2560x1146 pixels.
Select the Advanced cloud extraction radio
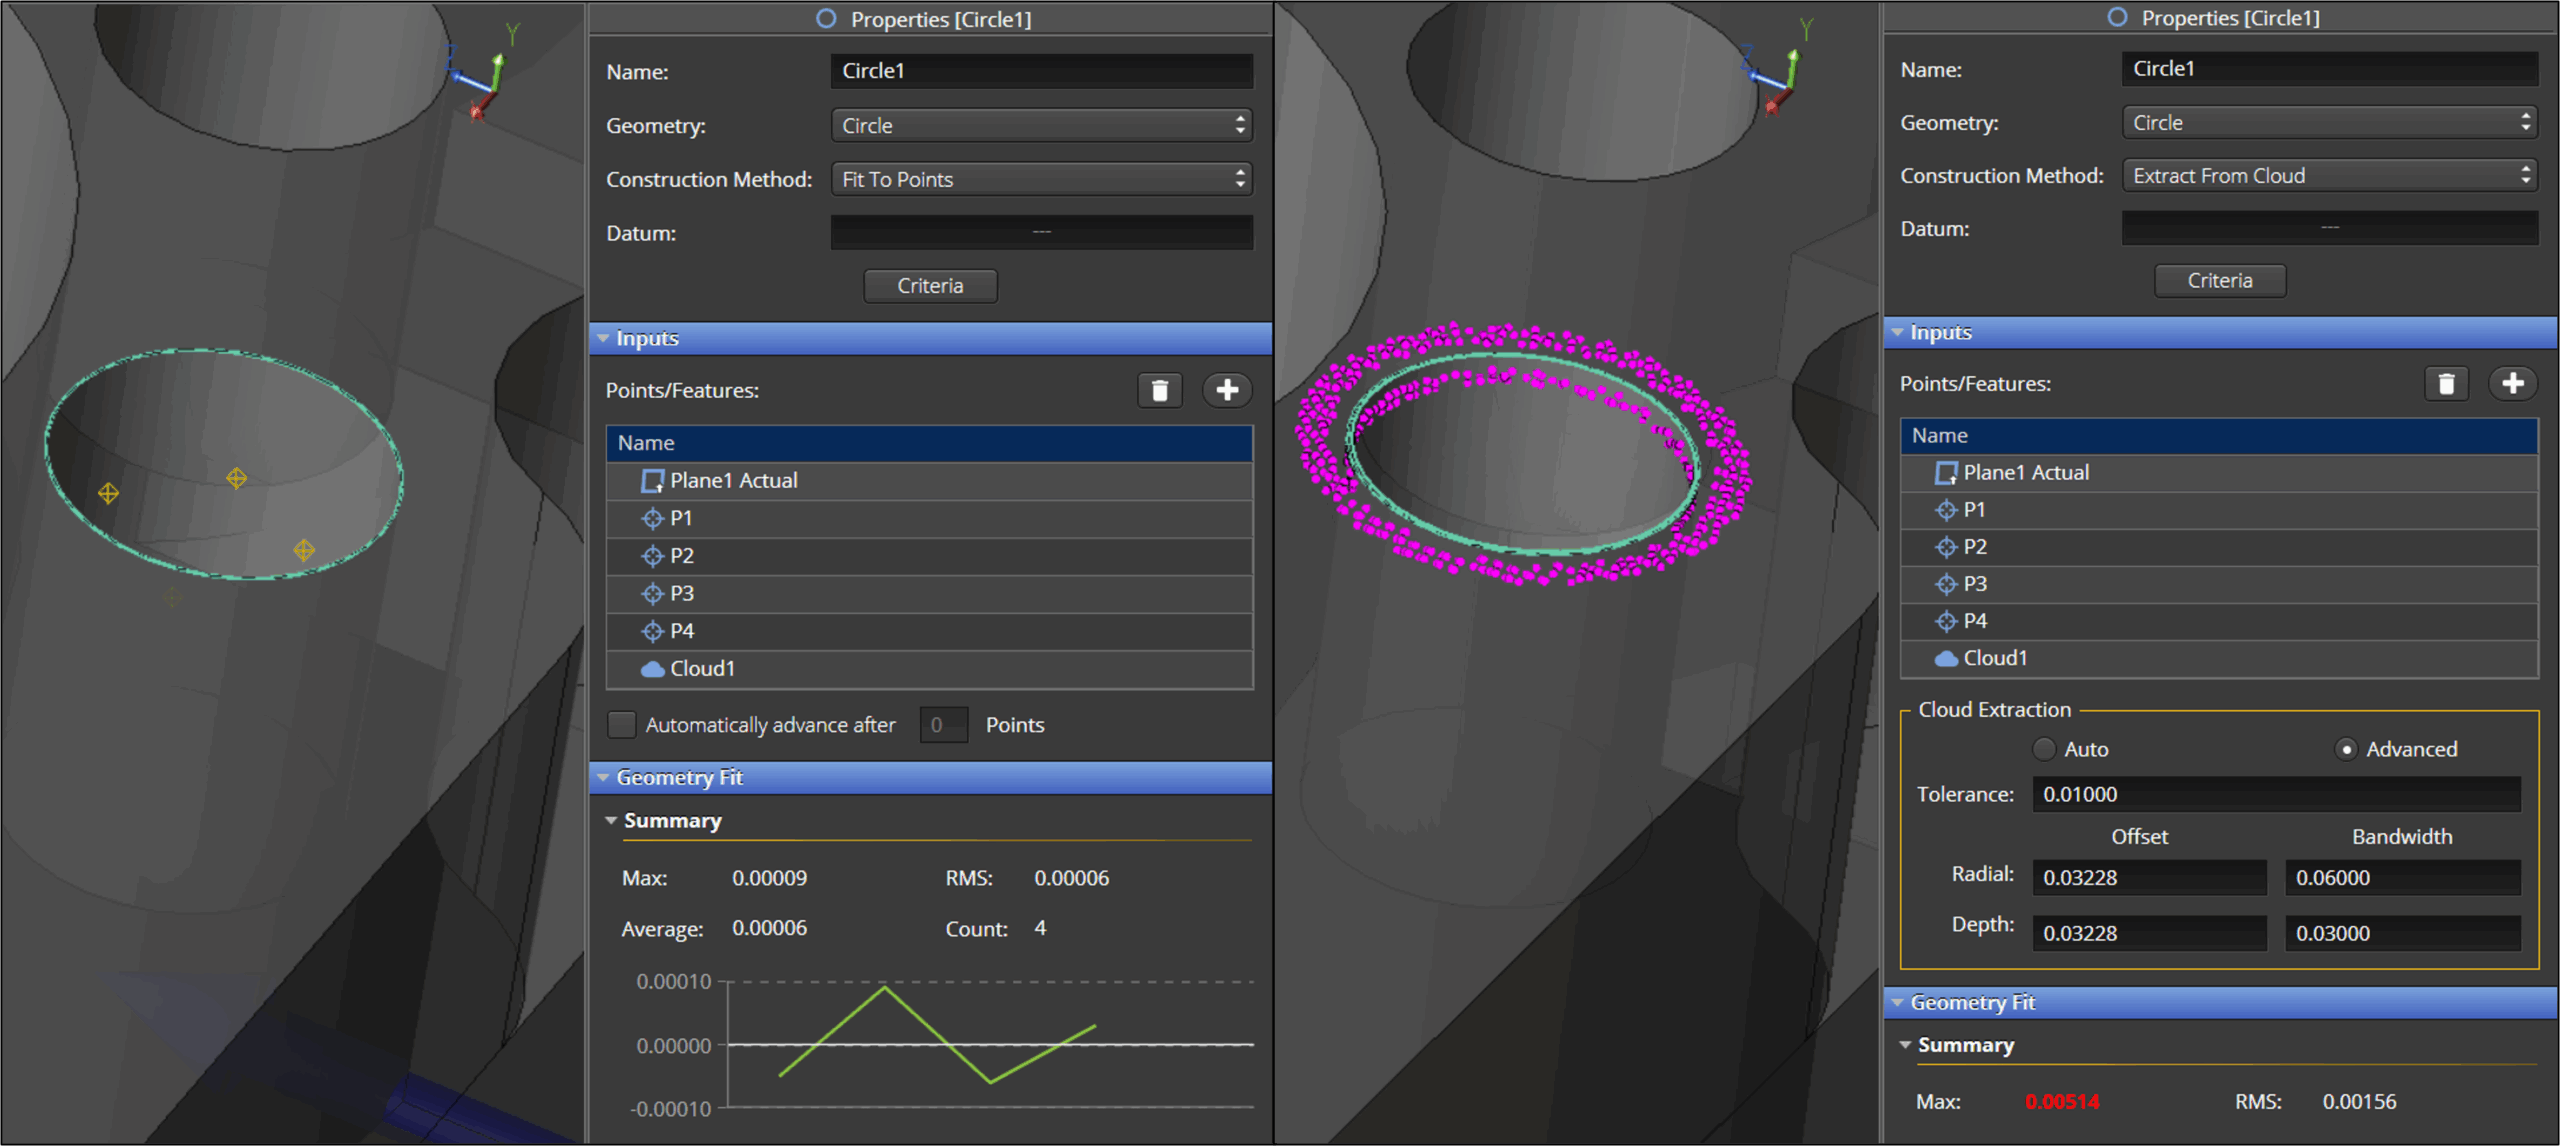click(x=2346, y=749)
